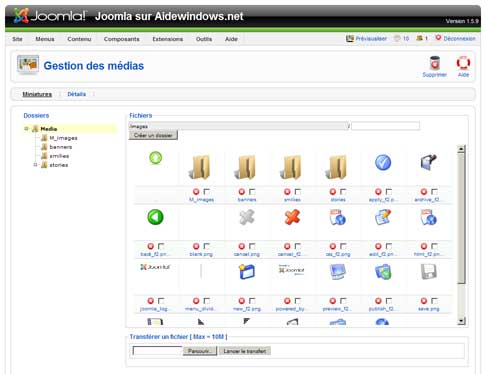Check the banners folder checkbox
The image size is (486, 374).
tap(252, 192)
